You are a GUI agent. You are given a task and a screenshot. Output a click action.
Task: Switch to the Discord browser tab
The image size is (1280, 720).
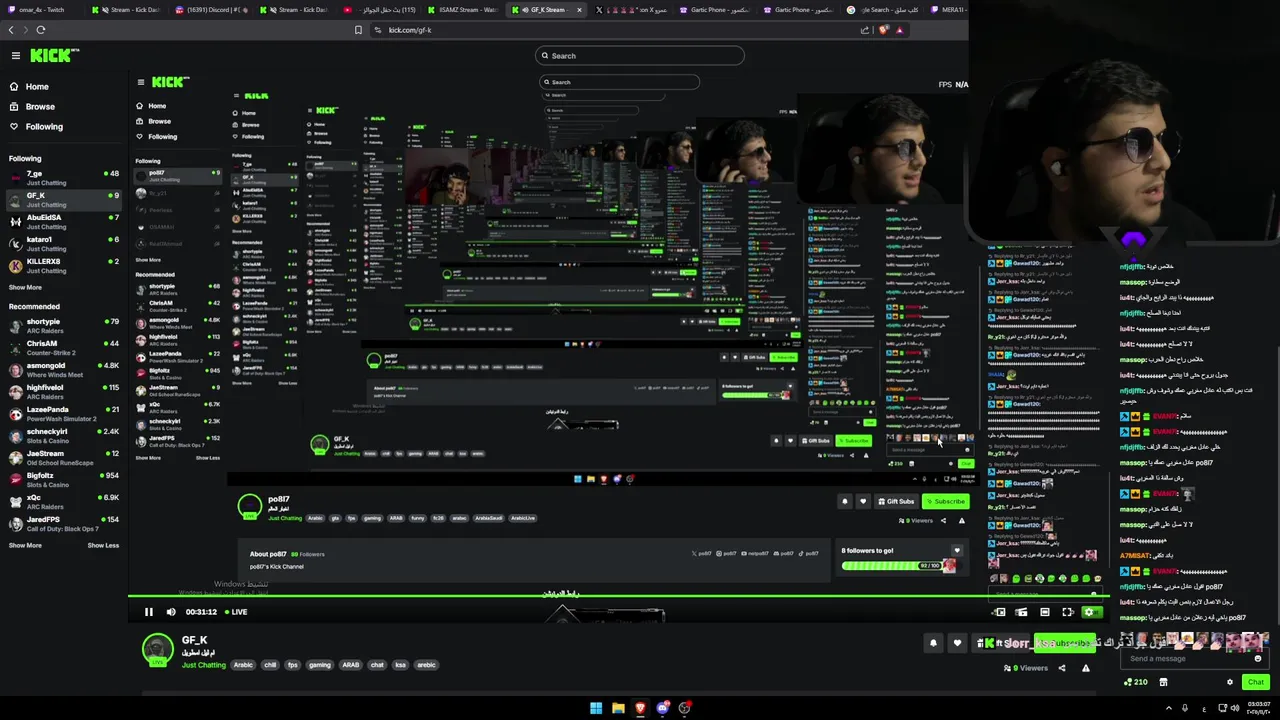pos(212,10)
